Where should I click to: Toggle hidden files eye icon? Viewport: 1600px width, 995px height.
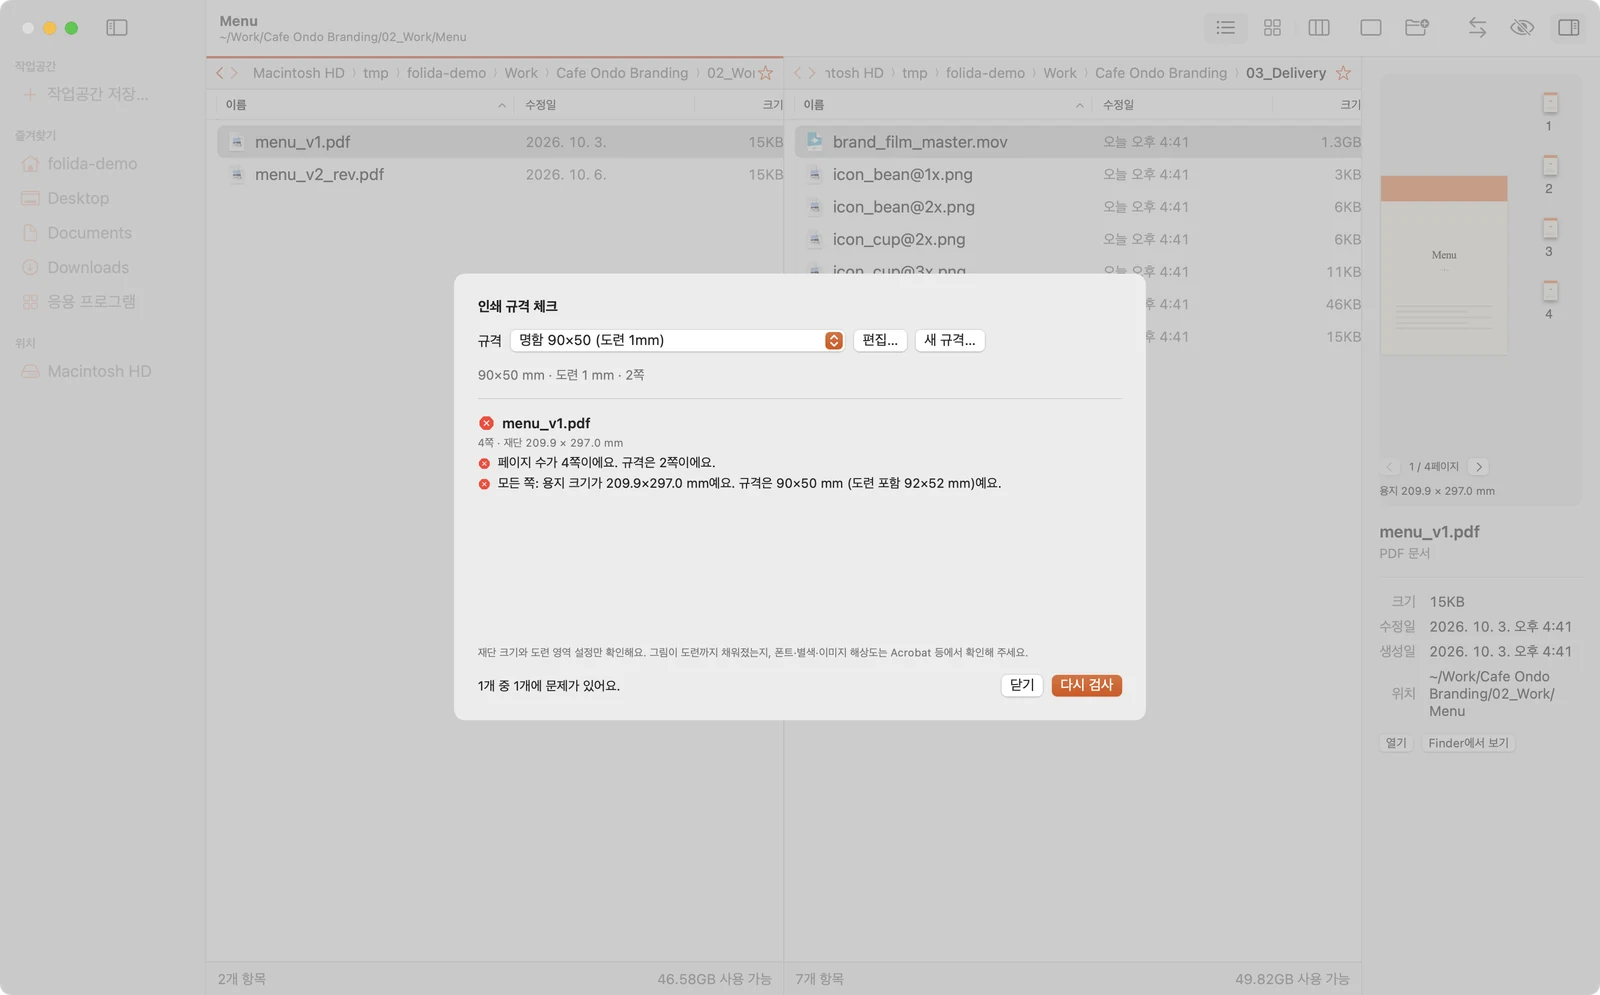[x=1522, y=28]
